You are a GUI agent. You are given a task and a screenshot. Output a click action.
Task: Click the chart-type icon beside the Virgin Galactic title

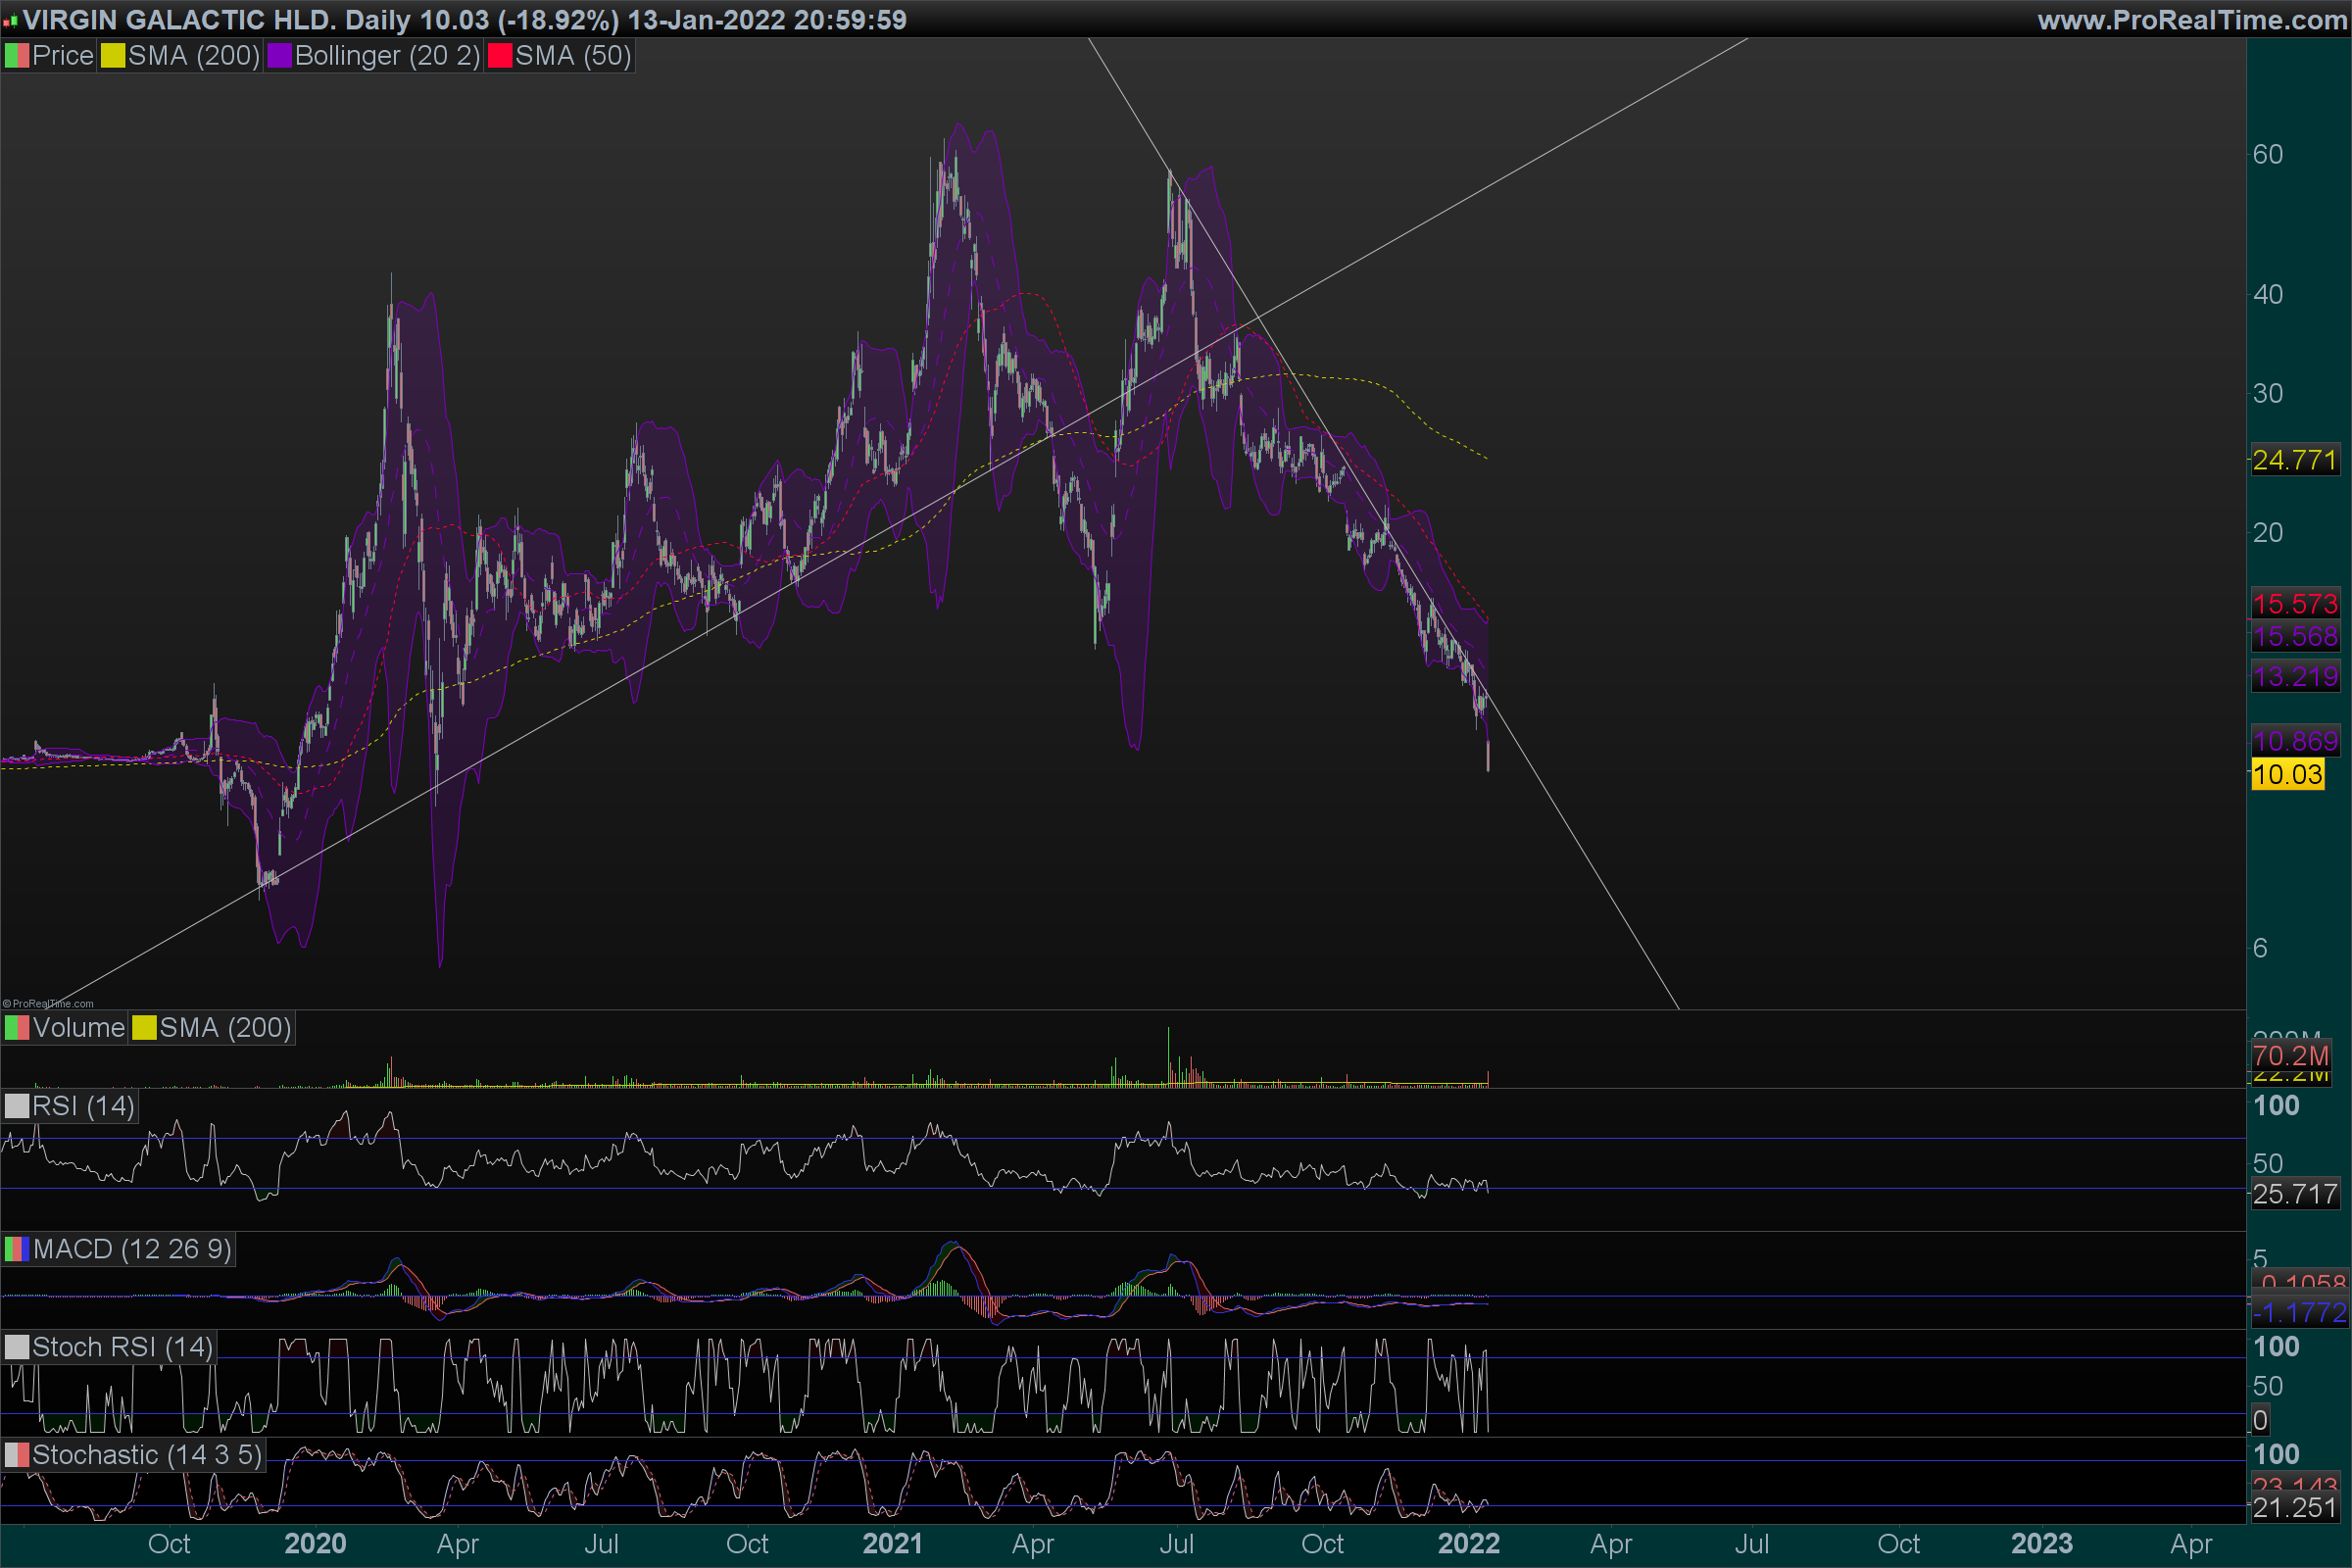10,20
